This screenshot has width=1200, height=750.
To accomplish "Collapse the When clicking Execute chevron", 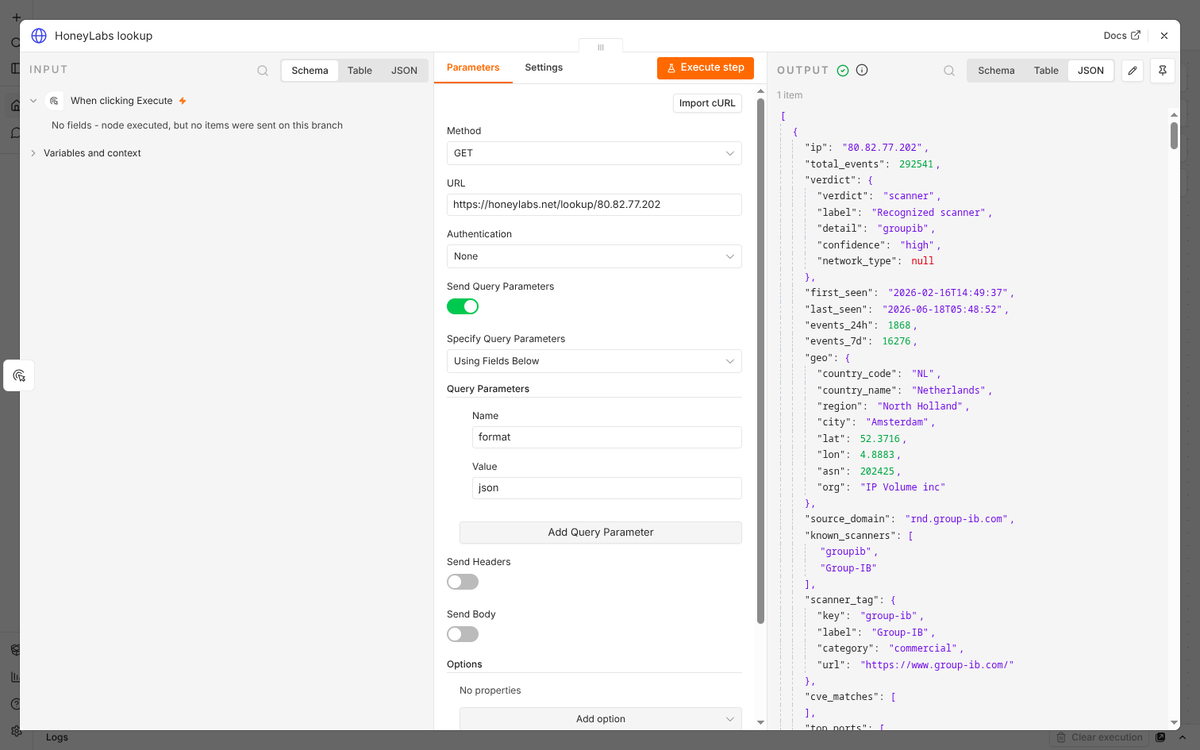I will (x=33, y=101).
